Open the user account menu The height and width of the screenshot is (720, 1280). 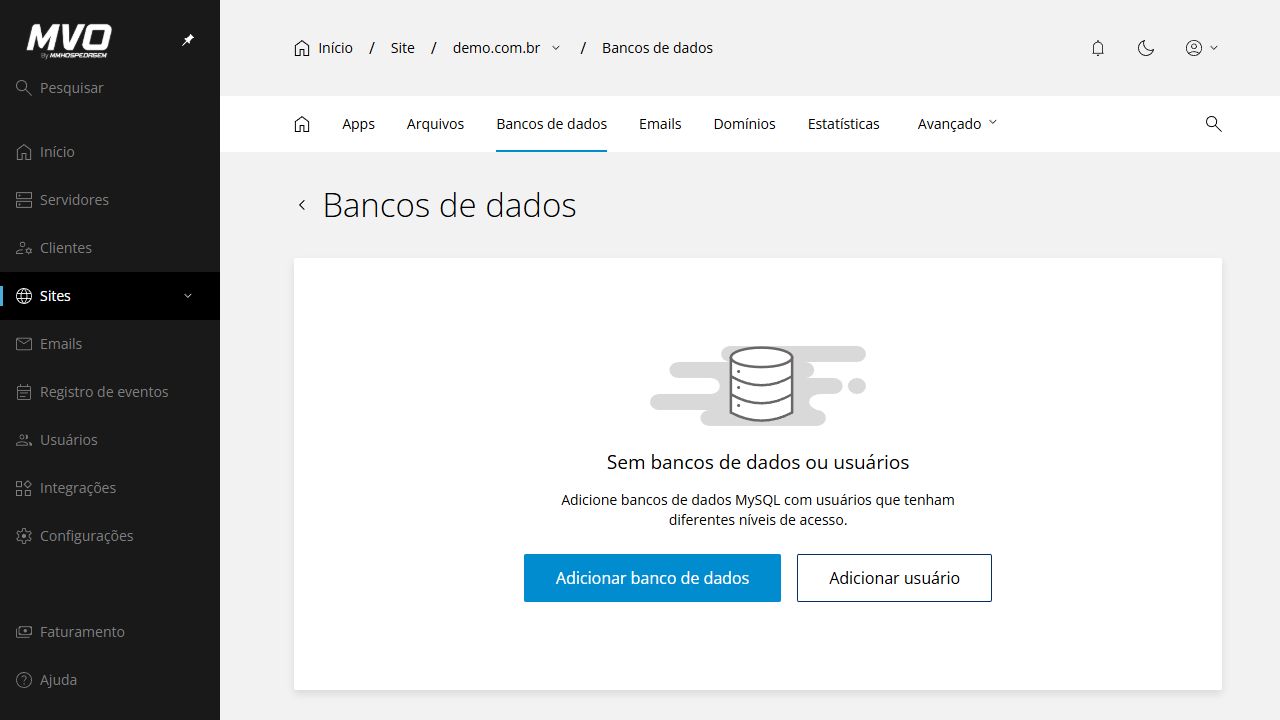(1201, 48)
